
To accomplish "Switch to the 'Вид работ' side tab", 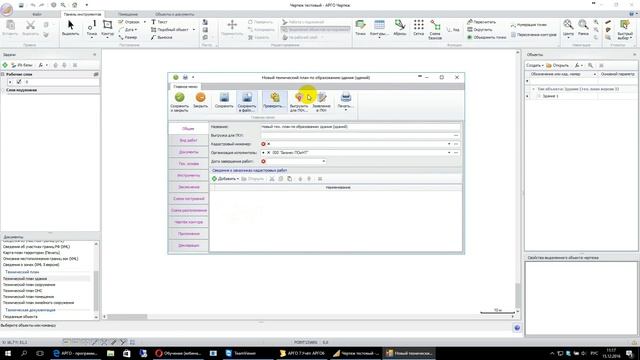I will (188, 140).
